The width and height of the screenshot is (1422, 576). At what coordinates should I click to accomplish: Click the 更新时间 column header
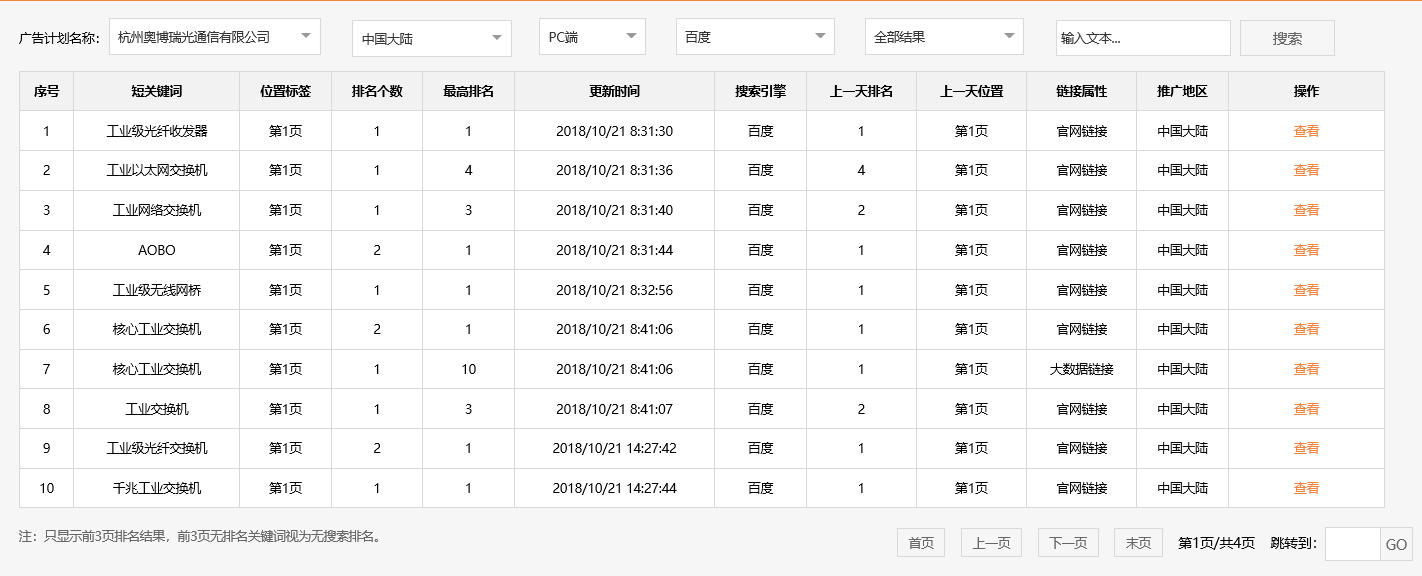click(613, 90)
